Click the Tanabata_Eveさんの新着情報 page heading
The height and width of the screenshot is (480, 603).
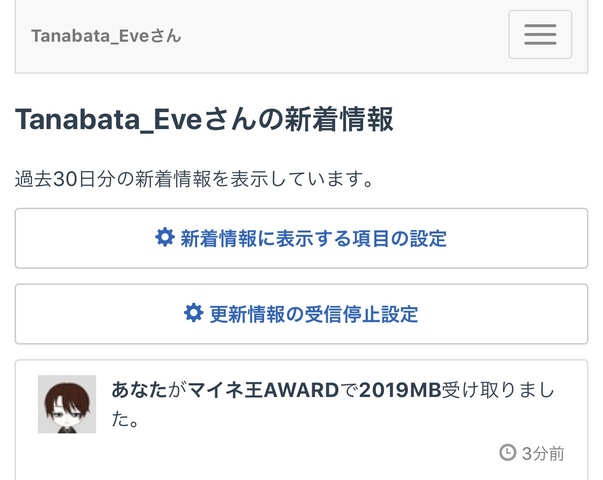tap(204, 121)
